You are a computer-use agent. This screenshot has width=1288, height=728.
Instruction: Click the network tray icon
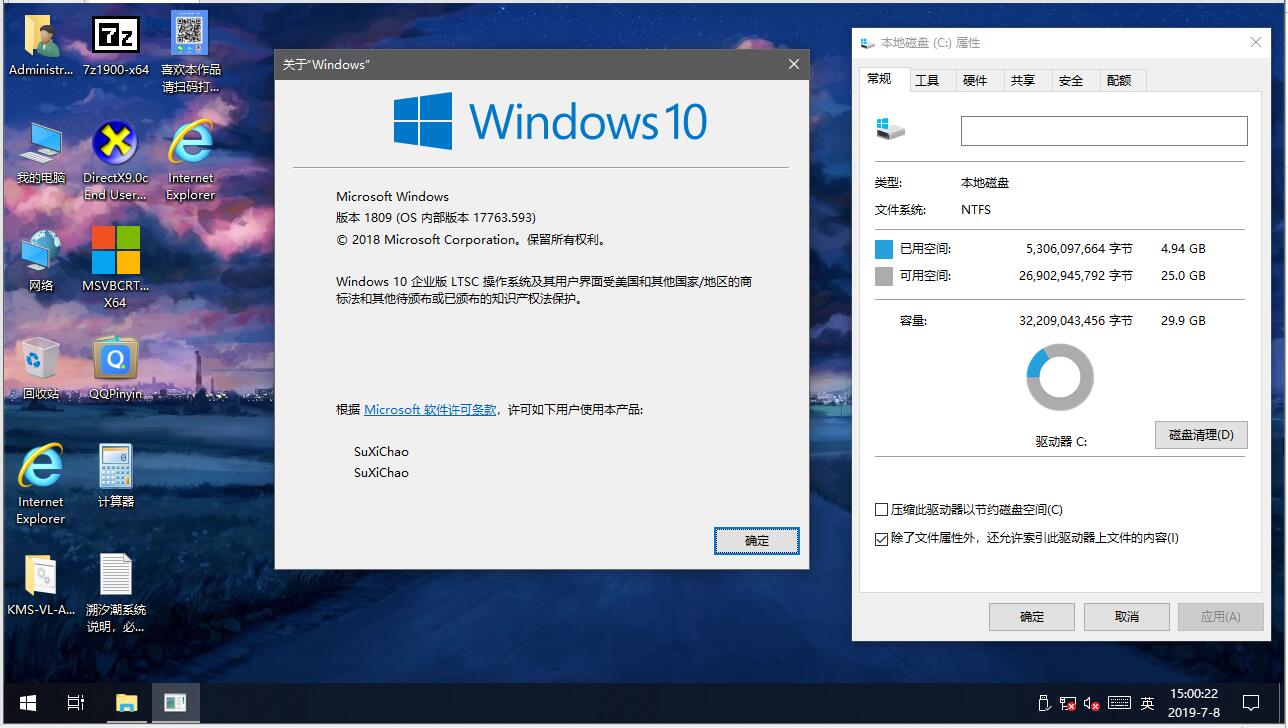click(x=1068, y=704)
